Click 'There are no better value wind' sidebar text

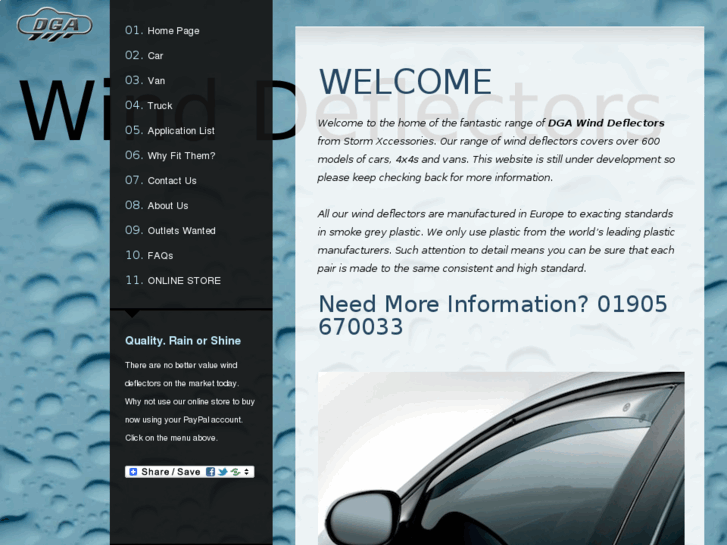181,365
